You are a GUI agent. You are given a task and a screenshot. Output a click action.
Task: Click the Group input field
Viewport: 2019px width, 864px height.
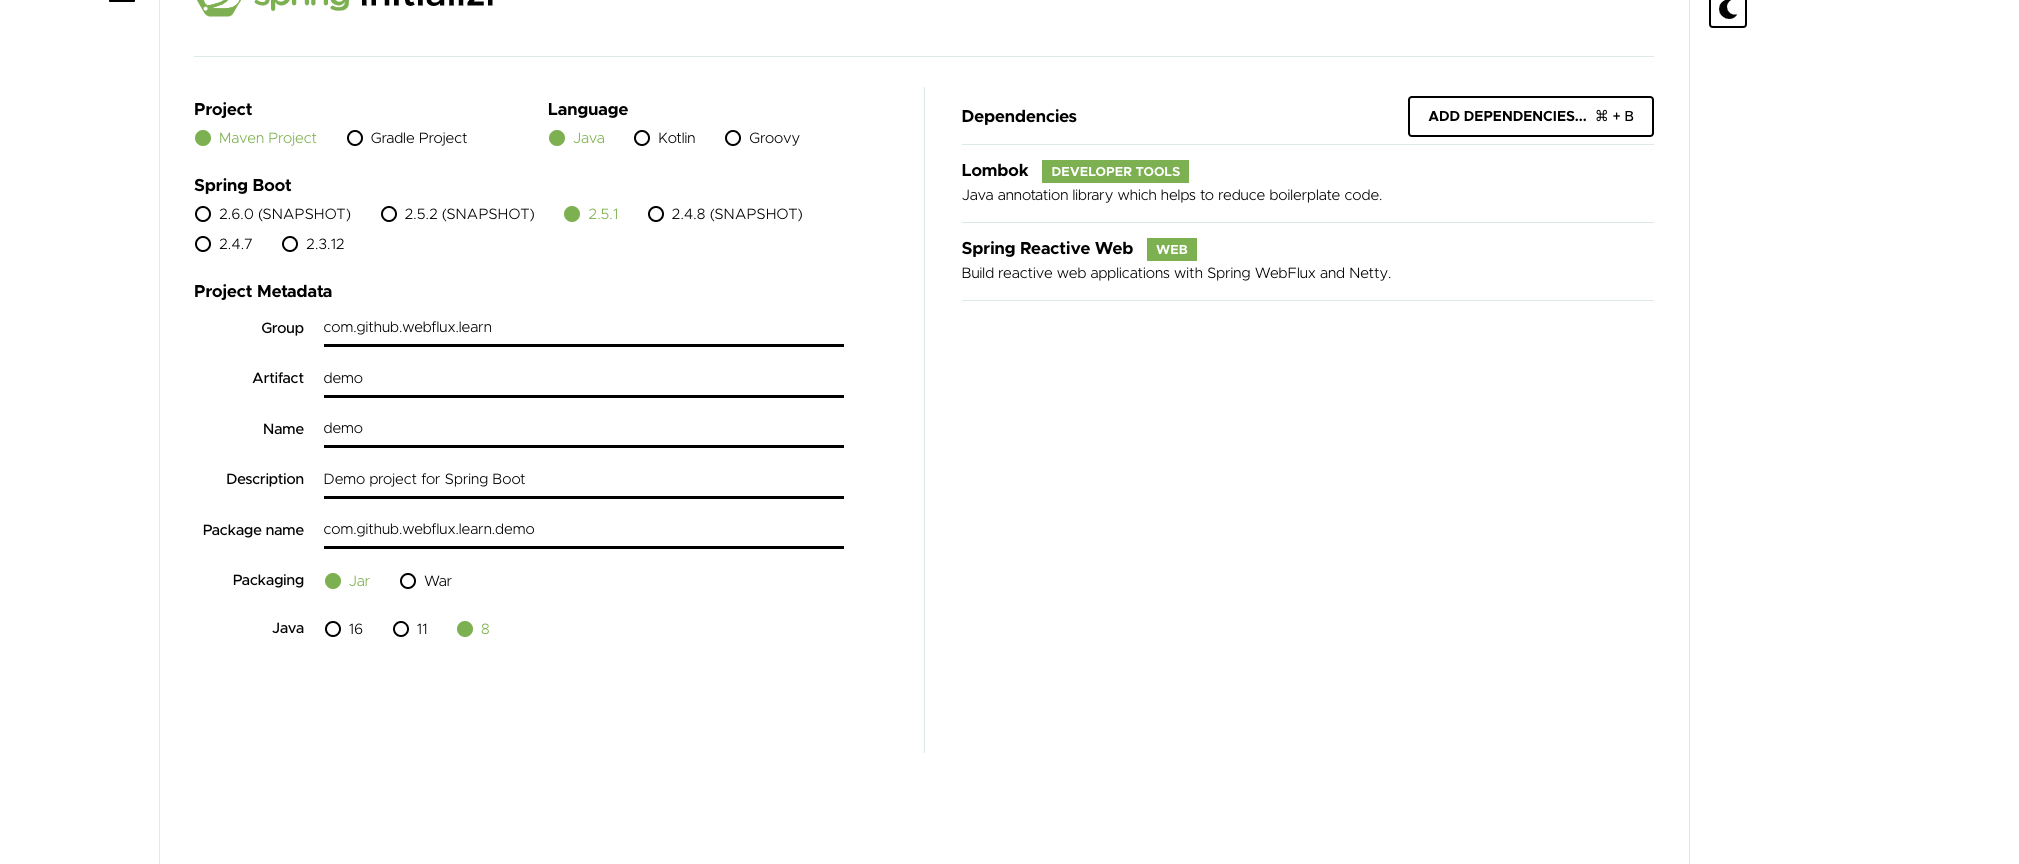pyautogui.click(x=584, y=328)
